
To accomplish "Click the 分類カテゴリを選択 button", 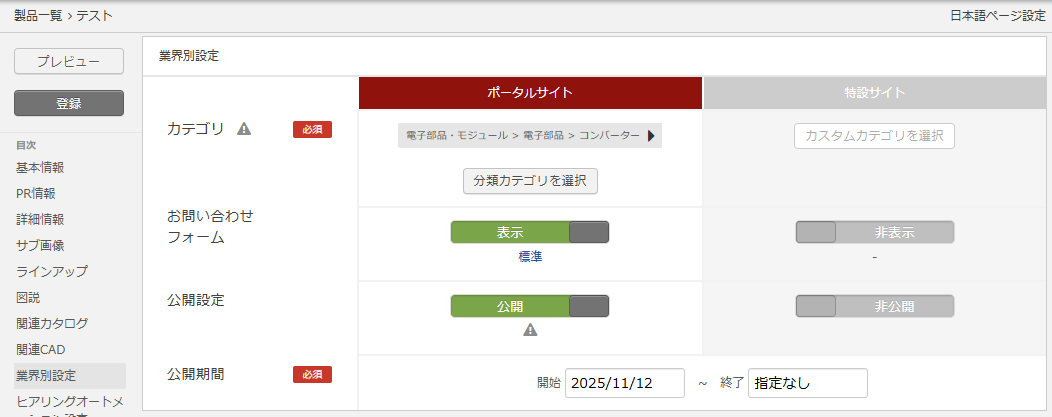I will (x=529, y=181).
